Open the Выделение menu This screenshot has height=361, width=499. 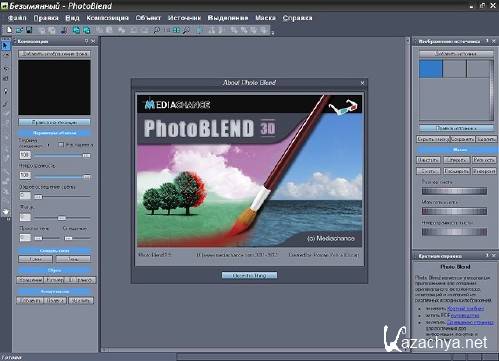tap(228, 18)
